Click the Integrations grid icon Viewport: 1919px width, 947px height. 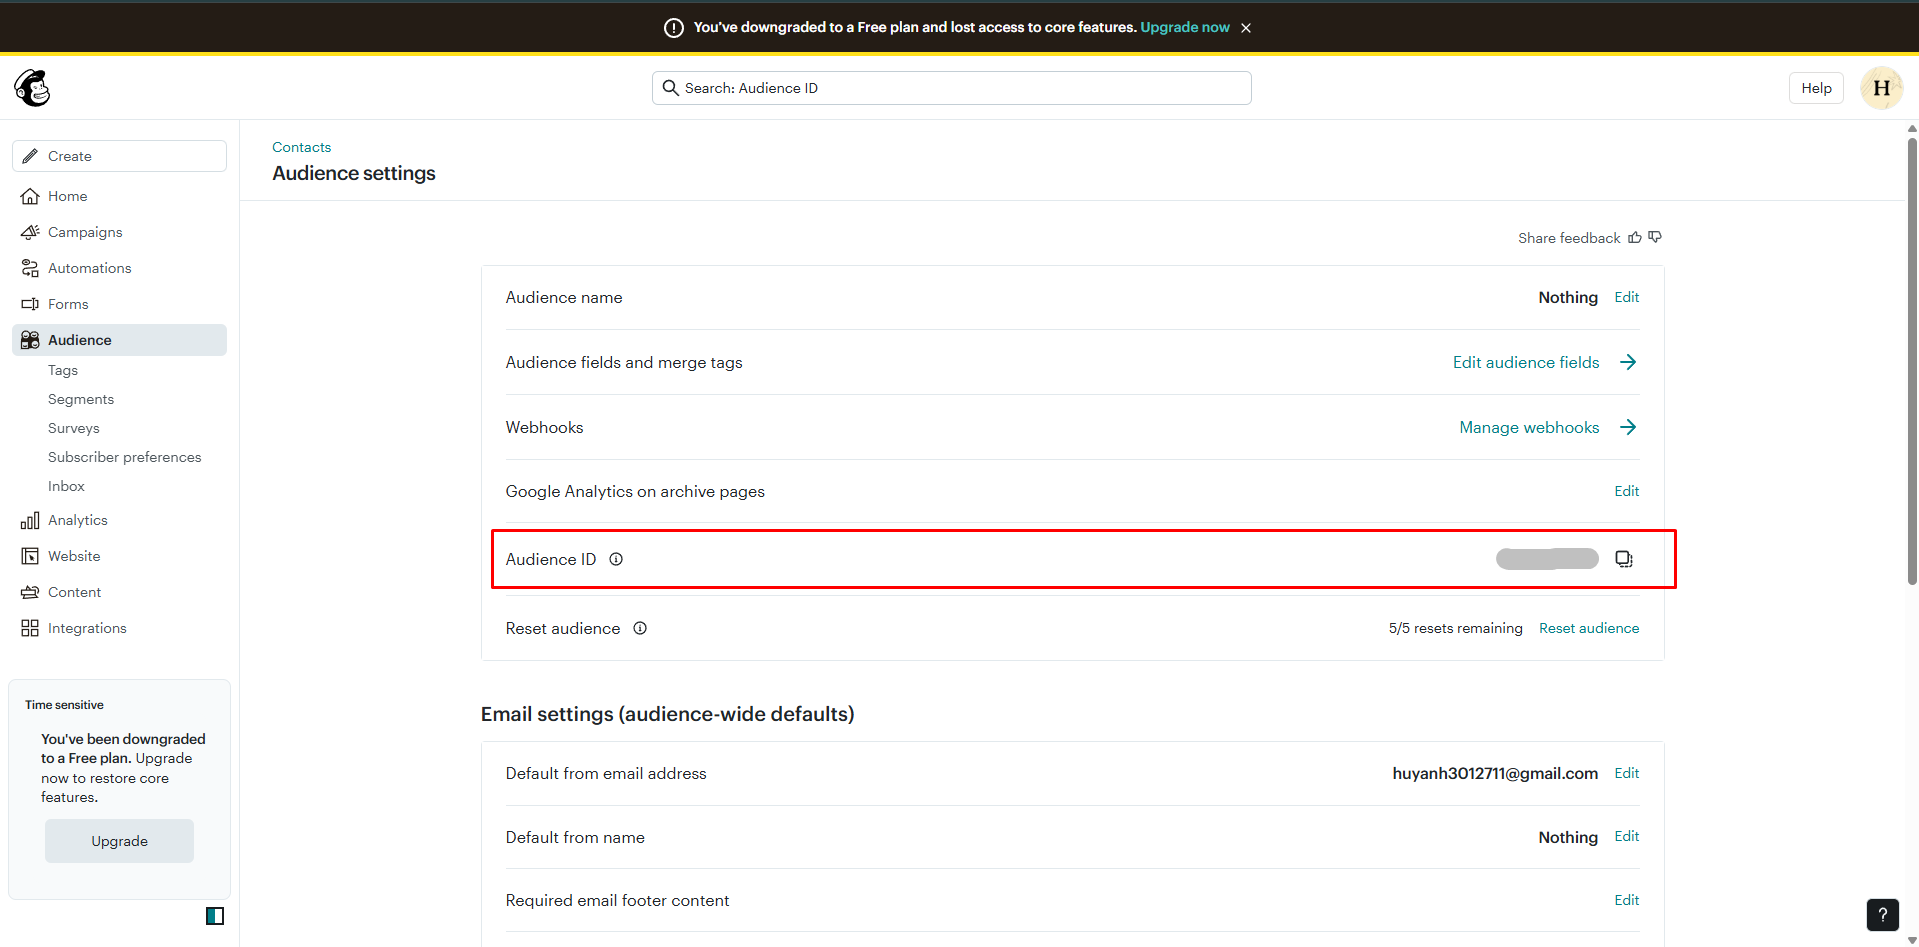point(30,628)
